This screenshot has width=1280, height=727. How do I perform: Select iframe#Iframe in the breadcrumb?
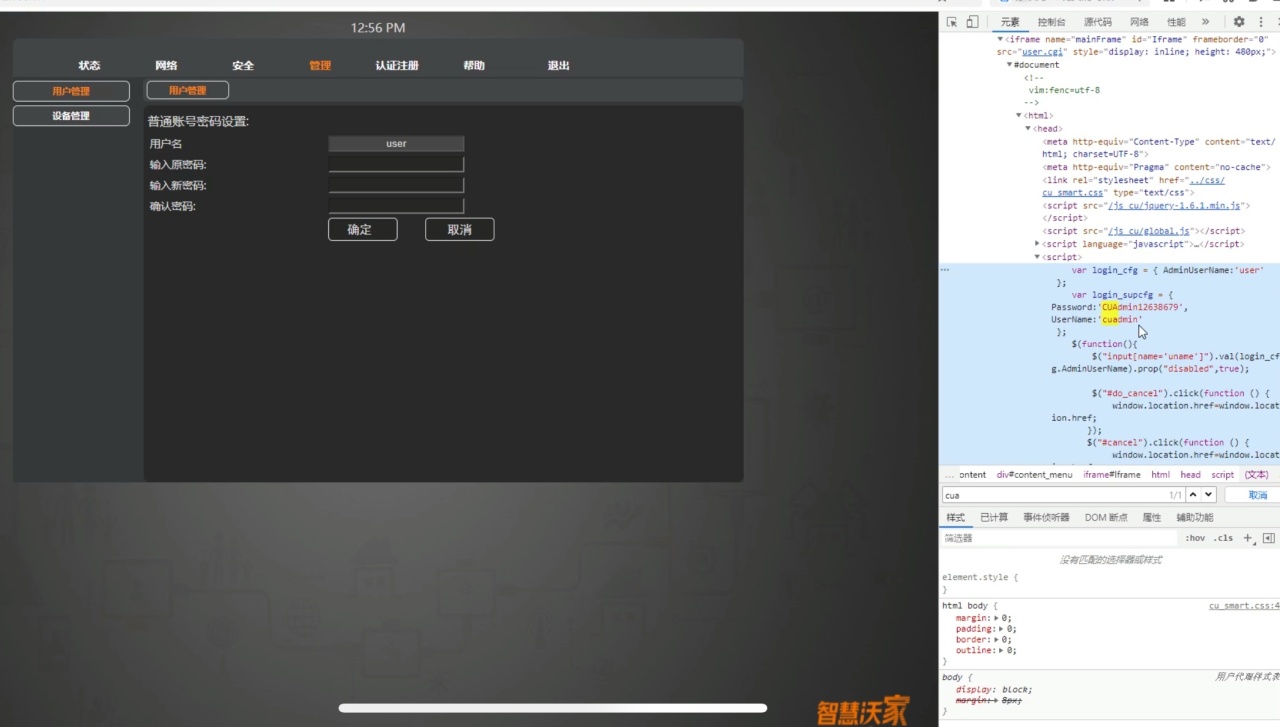pyautogui.click(x=1112, y=475)
